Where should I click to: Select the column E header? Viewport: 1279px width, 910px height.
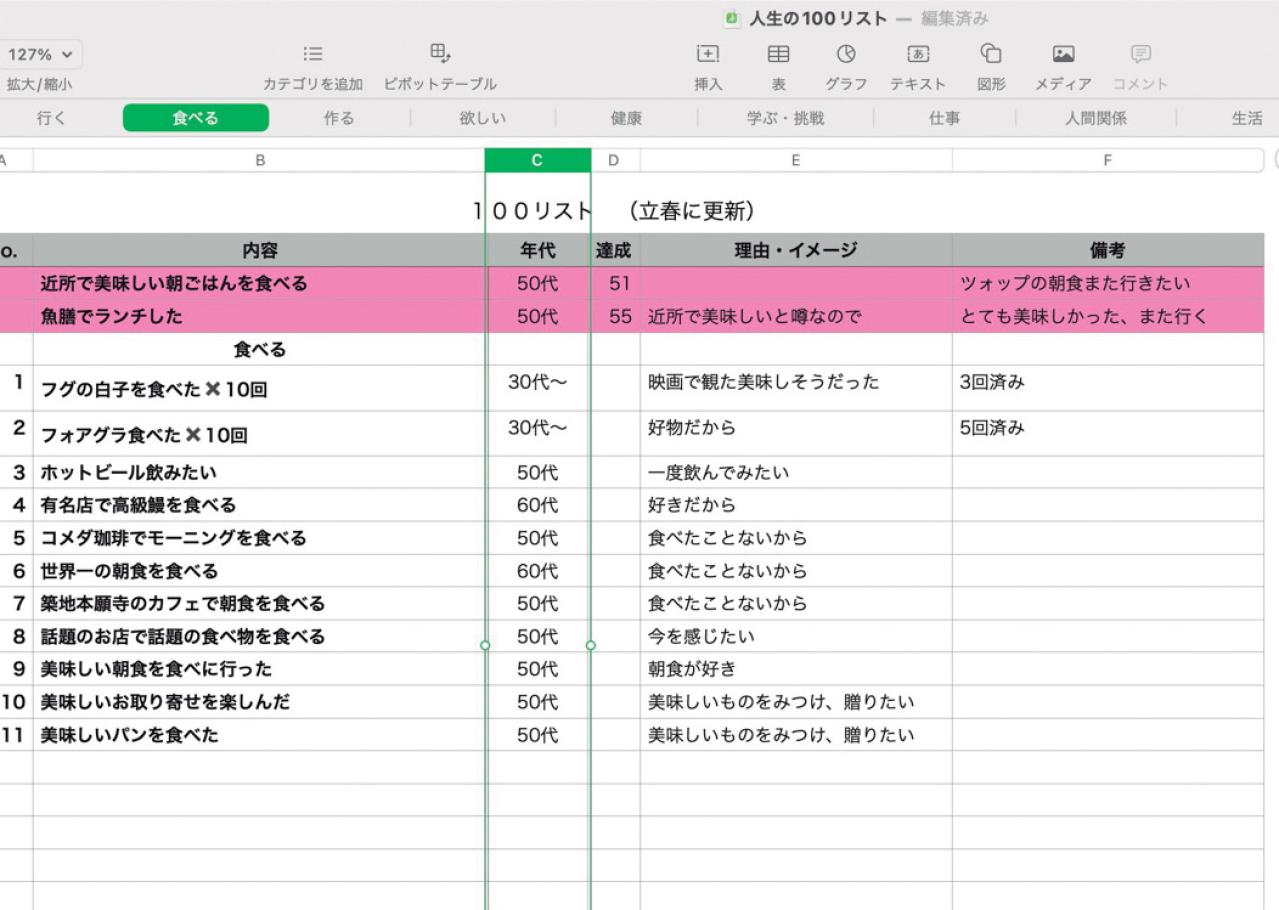pyautogui.click(x=796, y=160)
